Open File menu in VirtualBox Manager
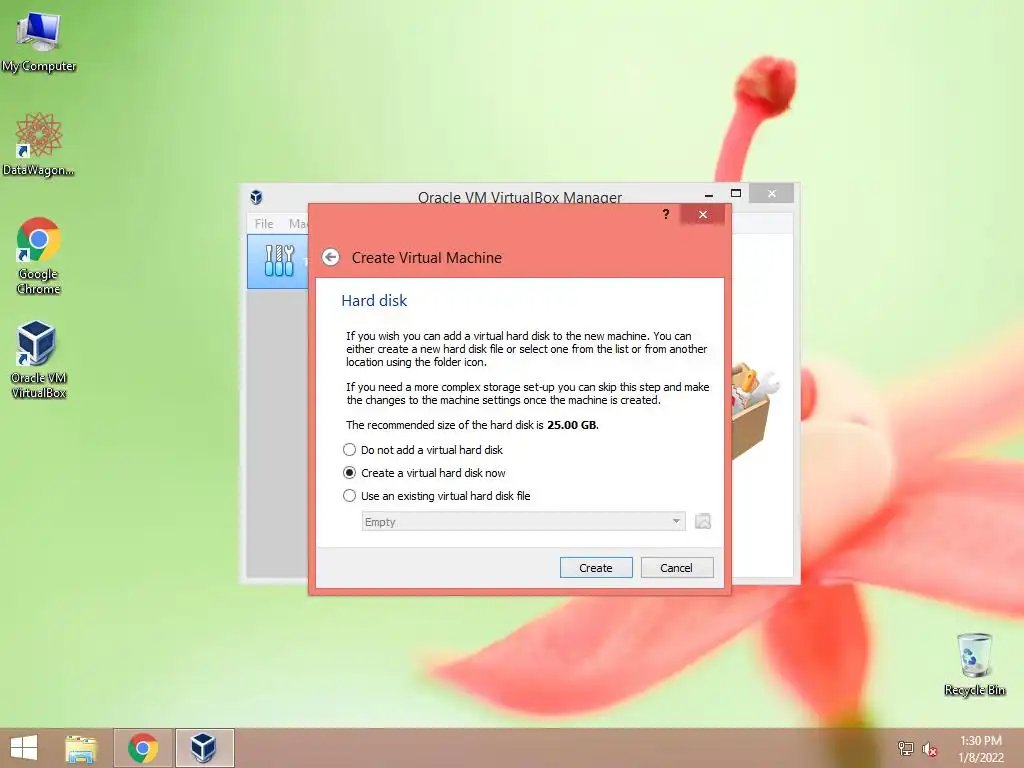1024x768 pixels. [x=264, y=223]
